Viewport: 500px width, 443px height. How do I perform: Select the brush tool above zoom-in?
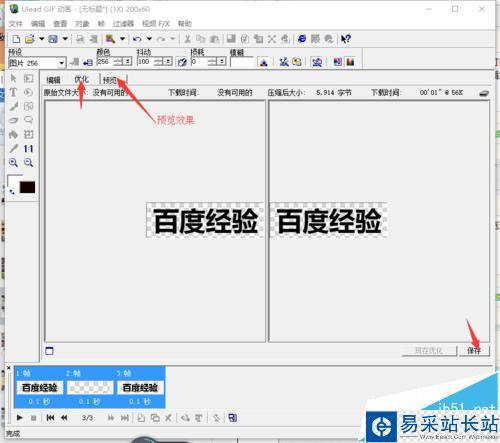coord(13,148)
